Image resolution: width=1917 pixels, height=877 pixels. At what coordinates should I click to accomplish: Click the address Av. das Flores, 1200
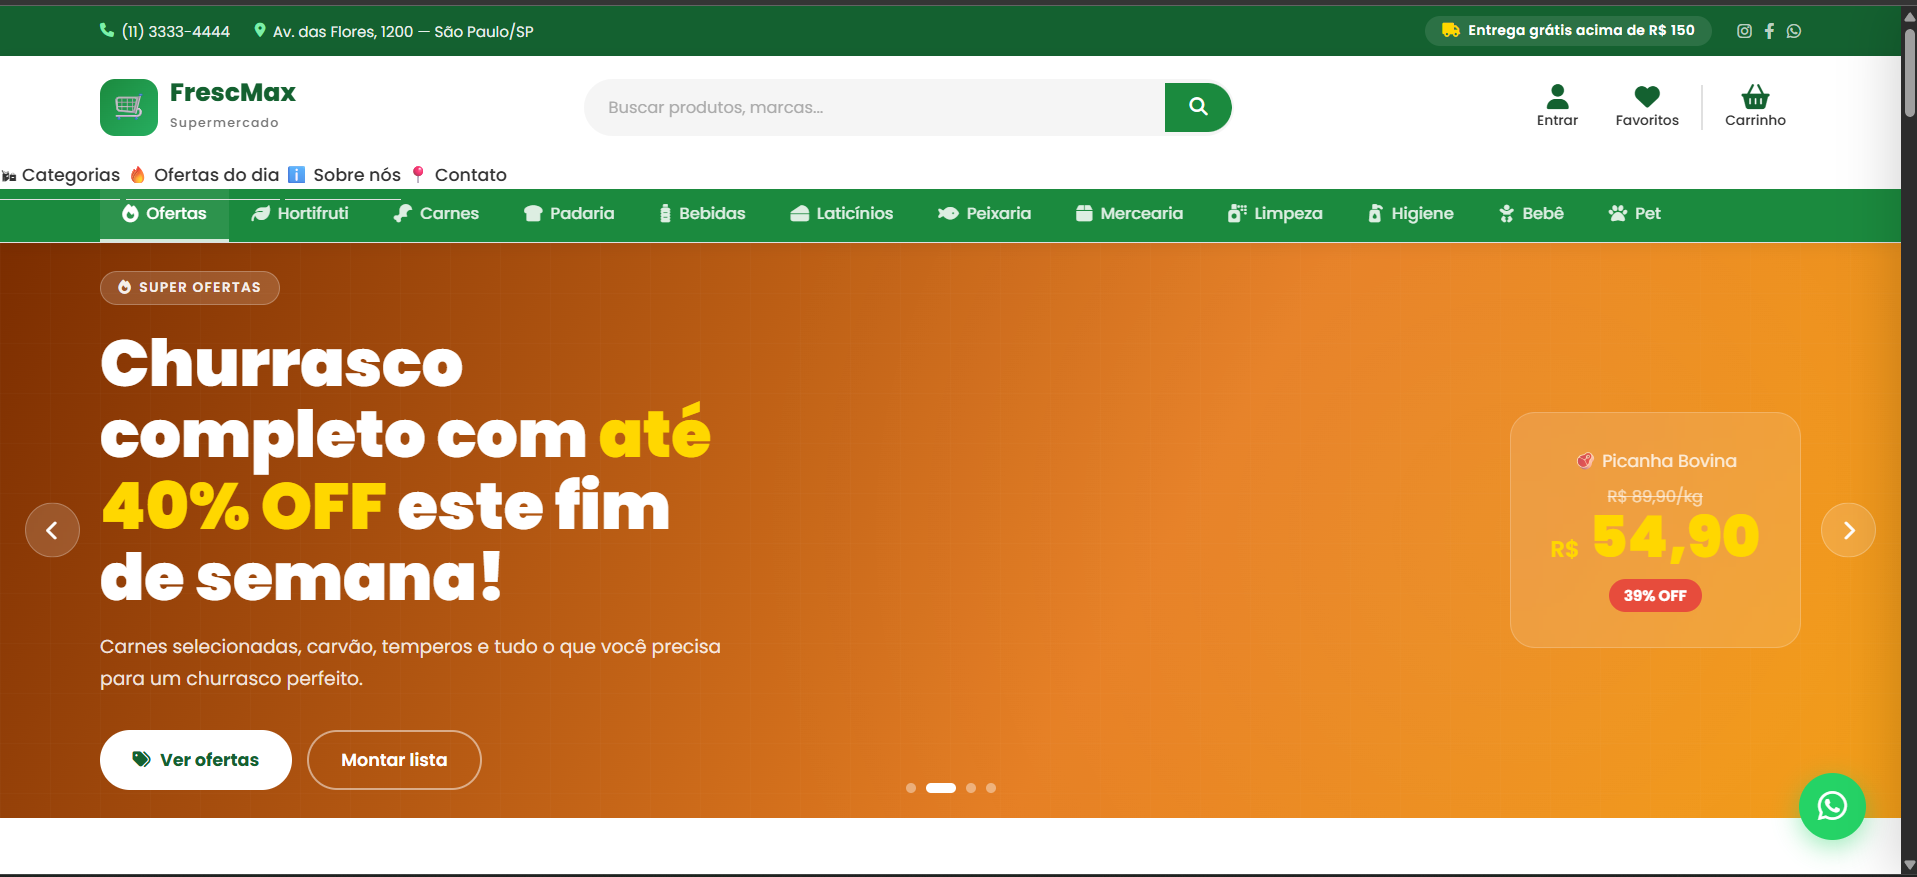click(394, 31)
